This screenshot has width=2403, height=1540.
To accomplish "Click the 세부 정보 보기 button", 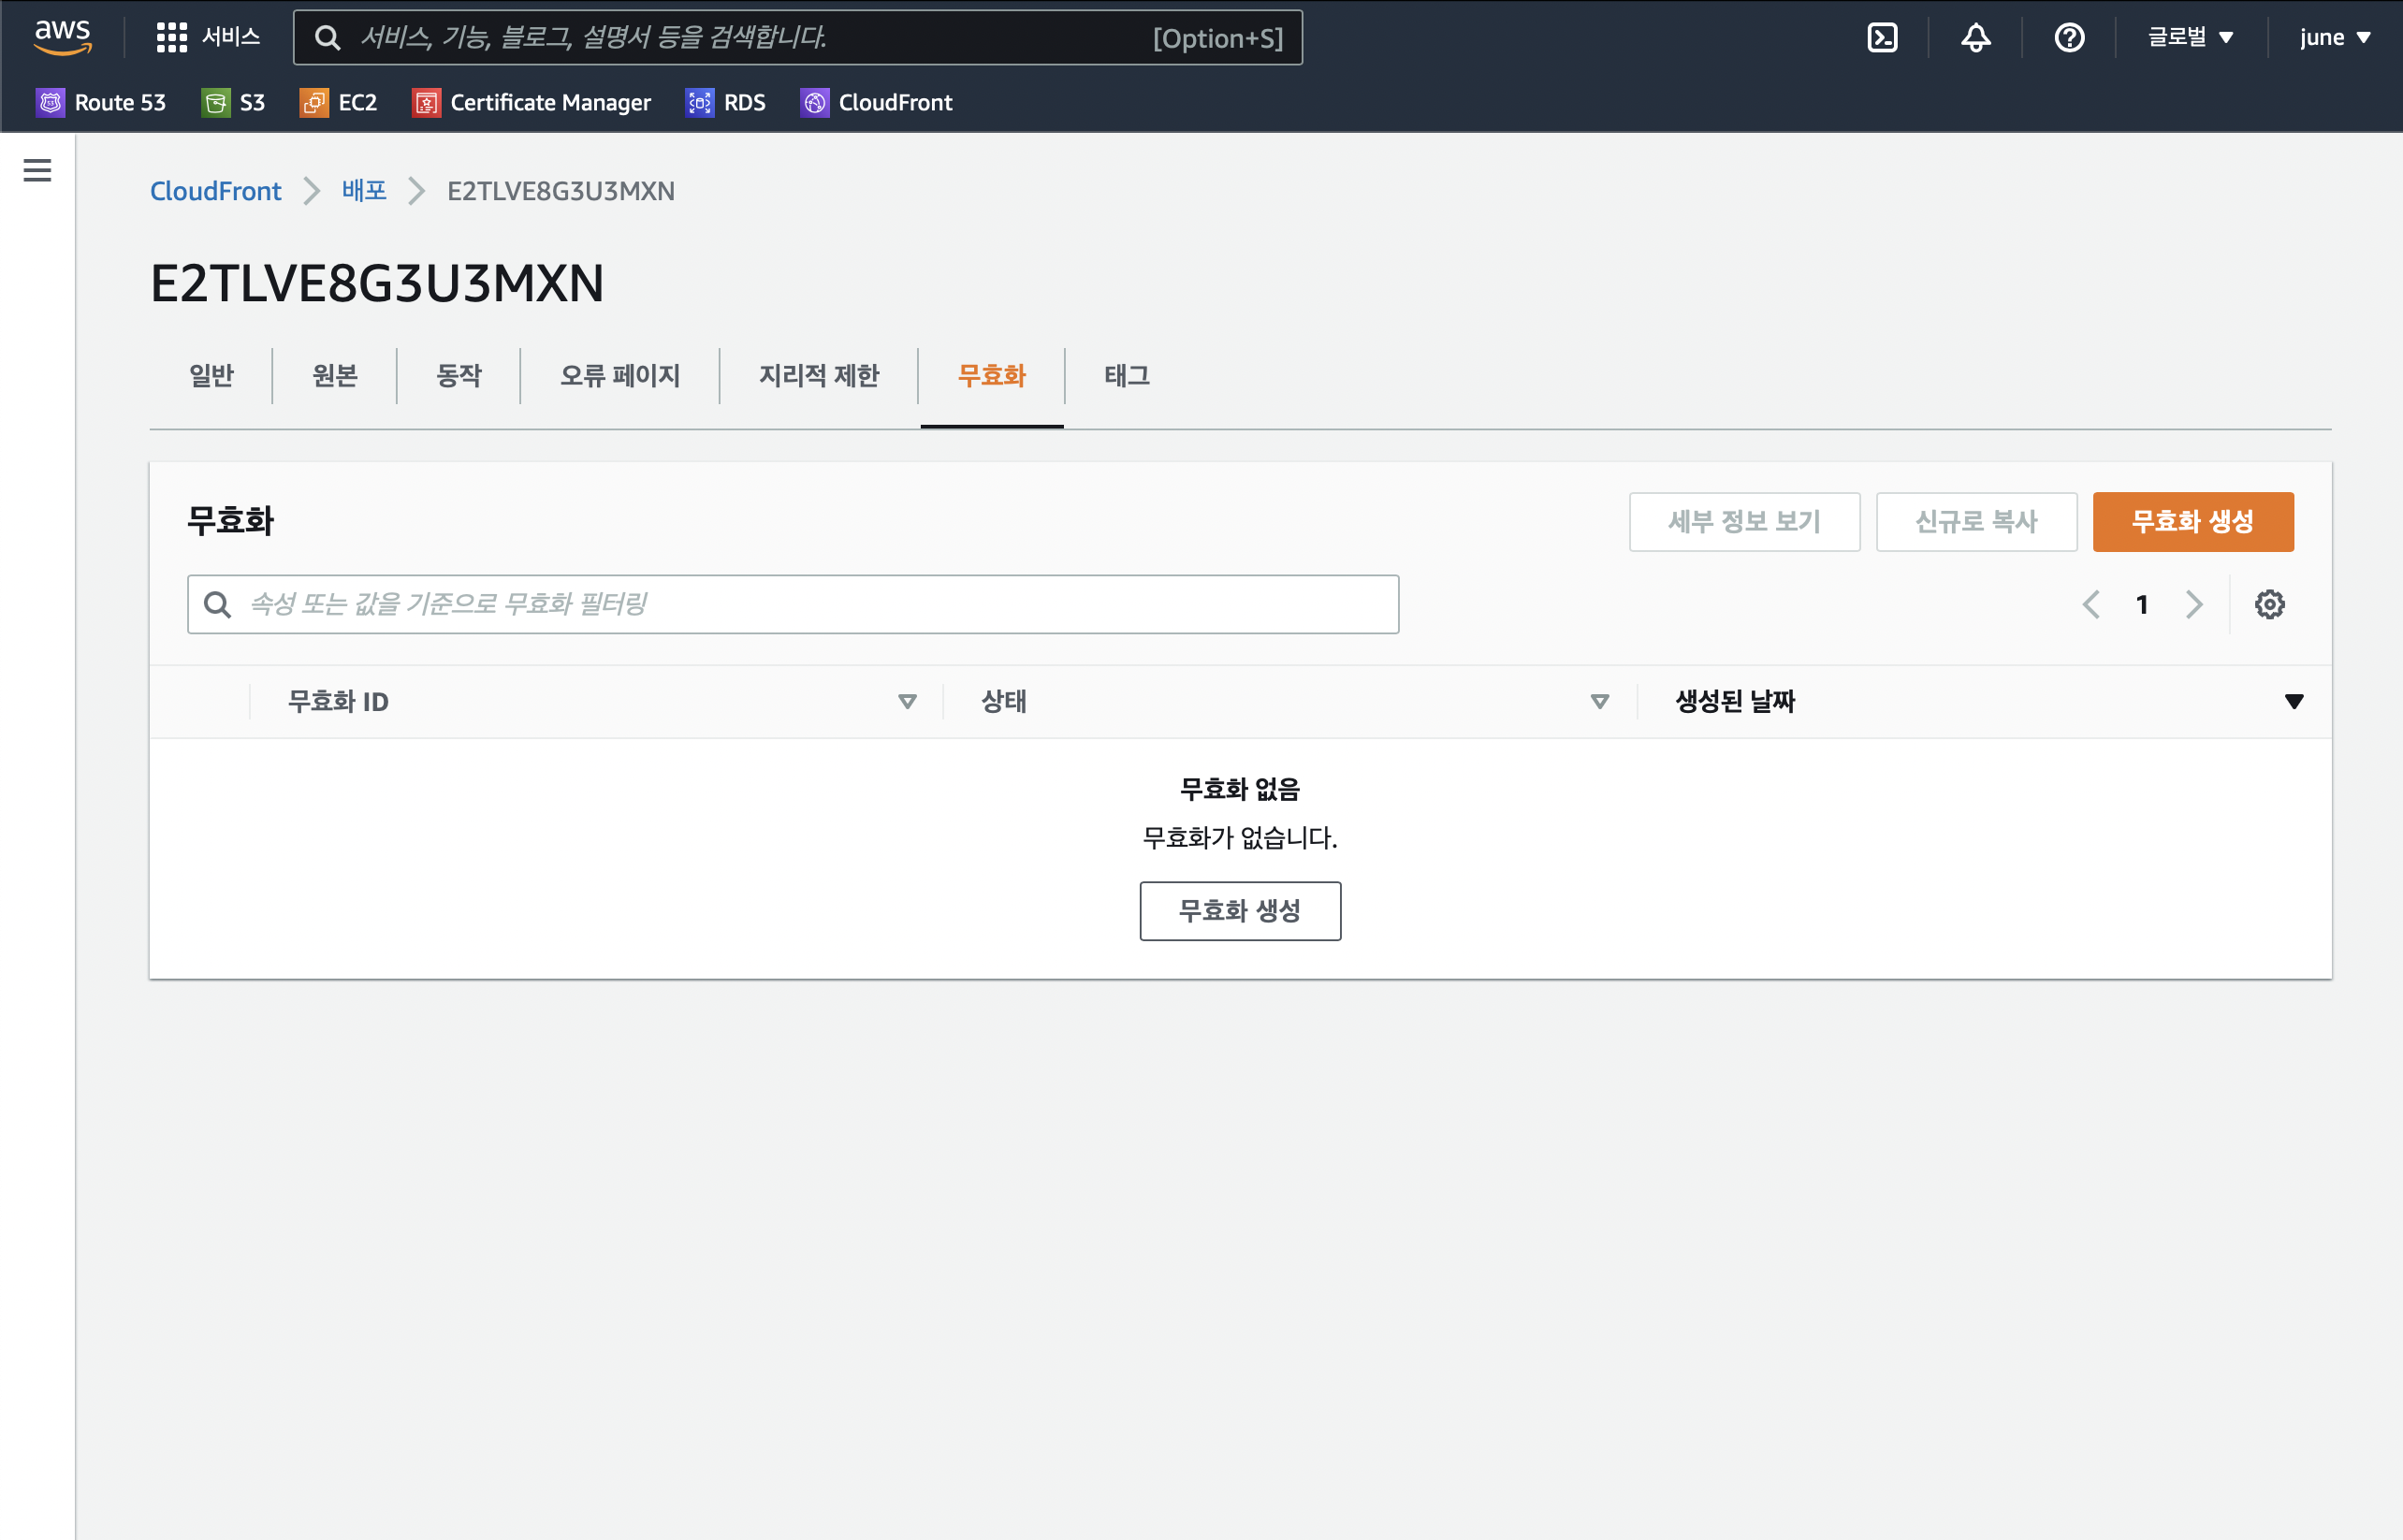I will point(1744,521).
